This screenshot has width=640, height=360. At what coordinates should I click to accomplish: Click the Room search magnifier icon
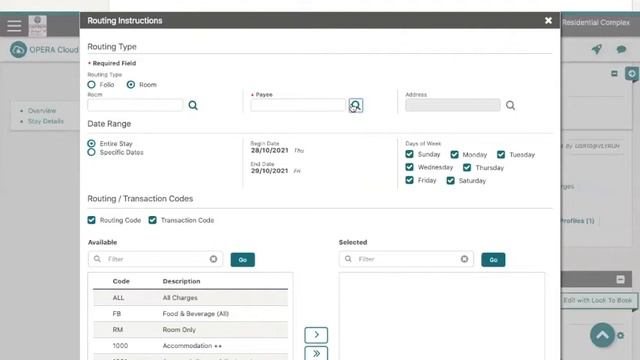pyautogui.click(x=193, y=105)
